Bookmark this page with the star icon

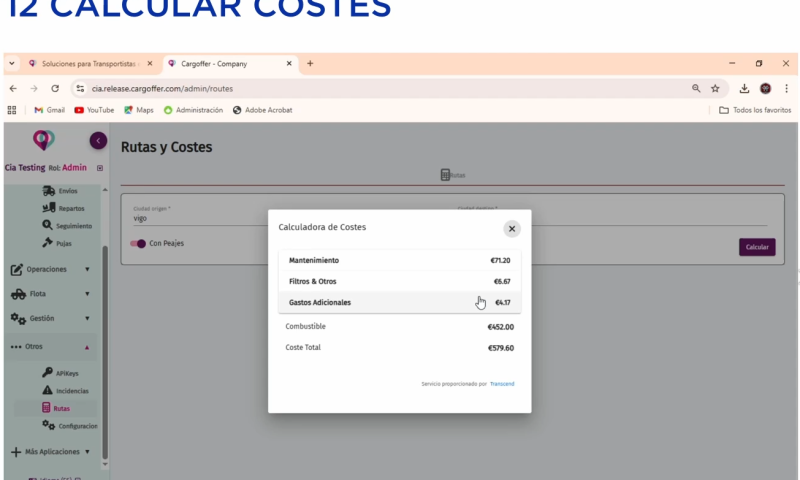(x=715, y=88)
